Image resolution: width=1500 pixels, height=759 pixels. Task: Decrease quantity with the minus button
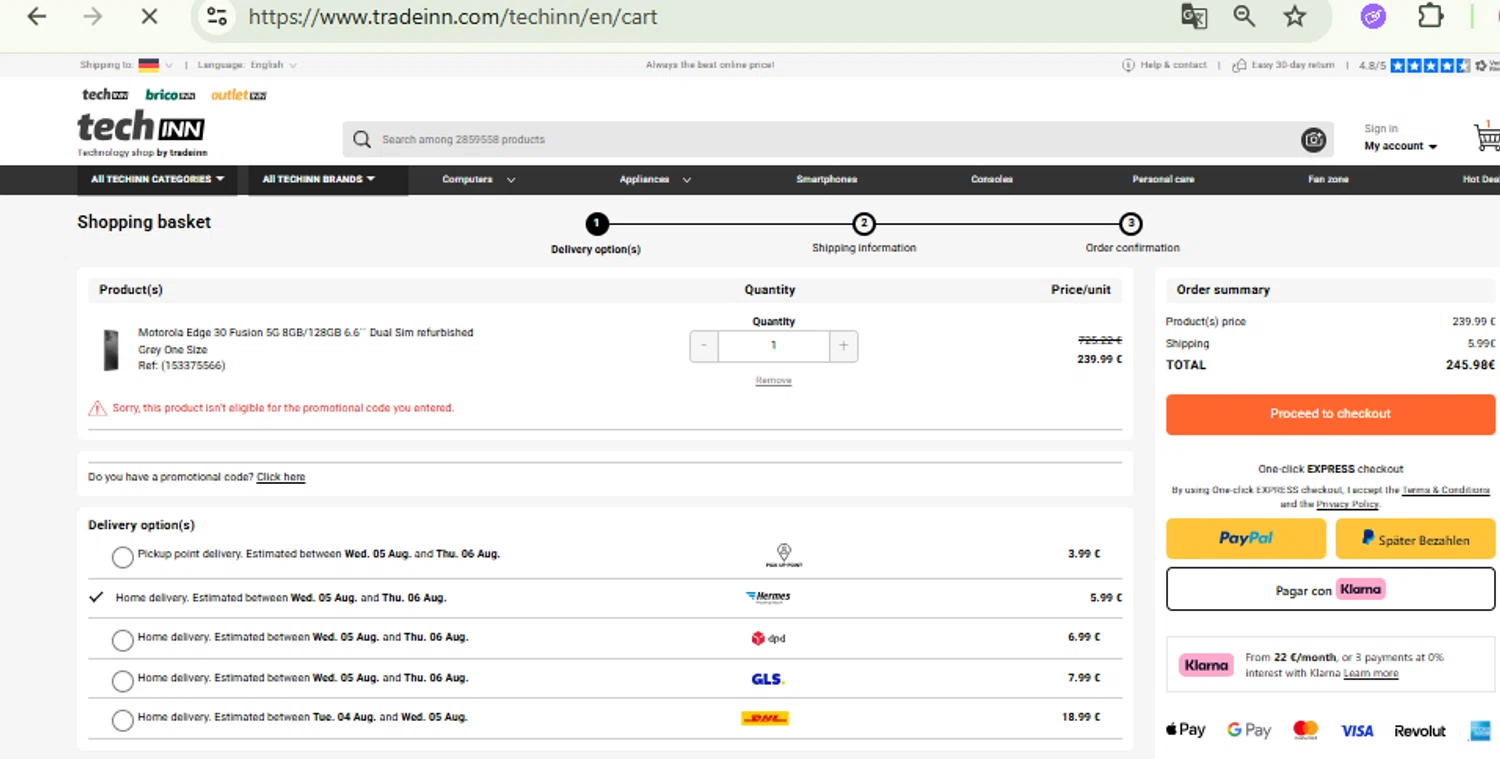point(704,346)
